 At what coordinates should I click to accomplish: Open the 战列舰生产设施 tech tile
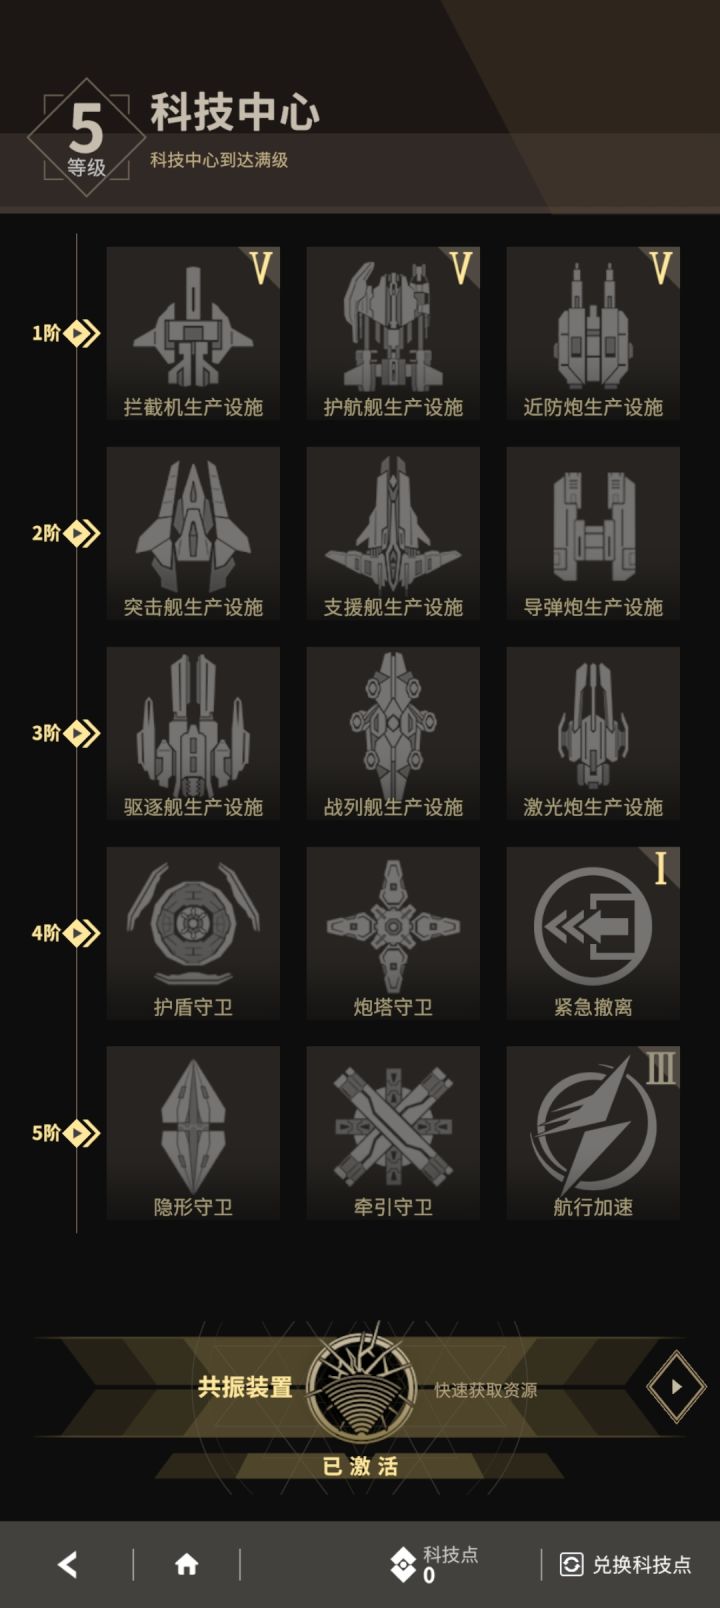point(393,733)
